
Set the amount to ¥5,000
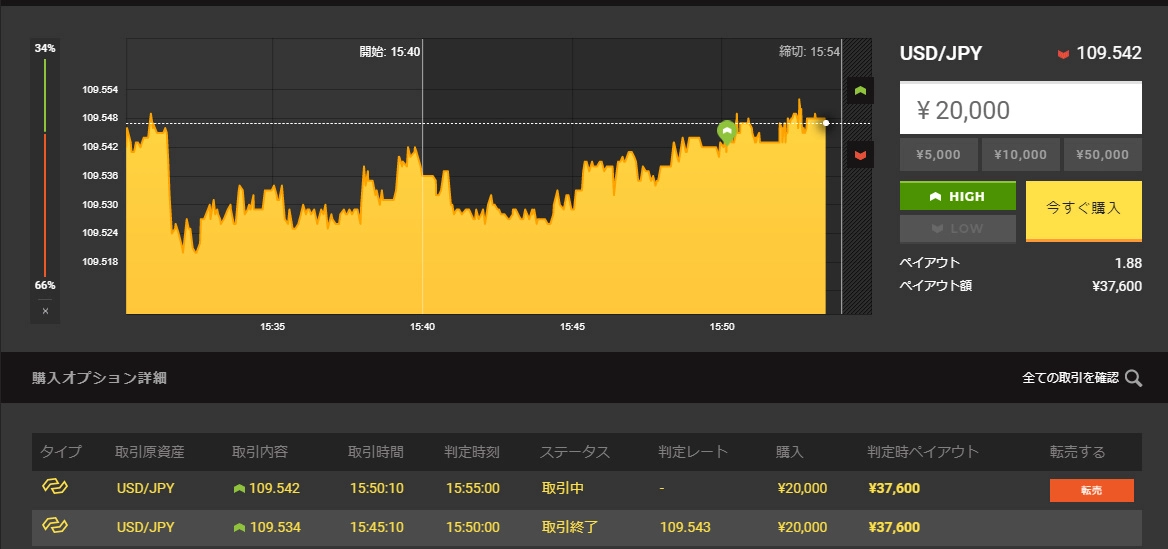[x=938, y=154]
